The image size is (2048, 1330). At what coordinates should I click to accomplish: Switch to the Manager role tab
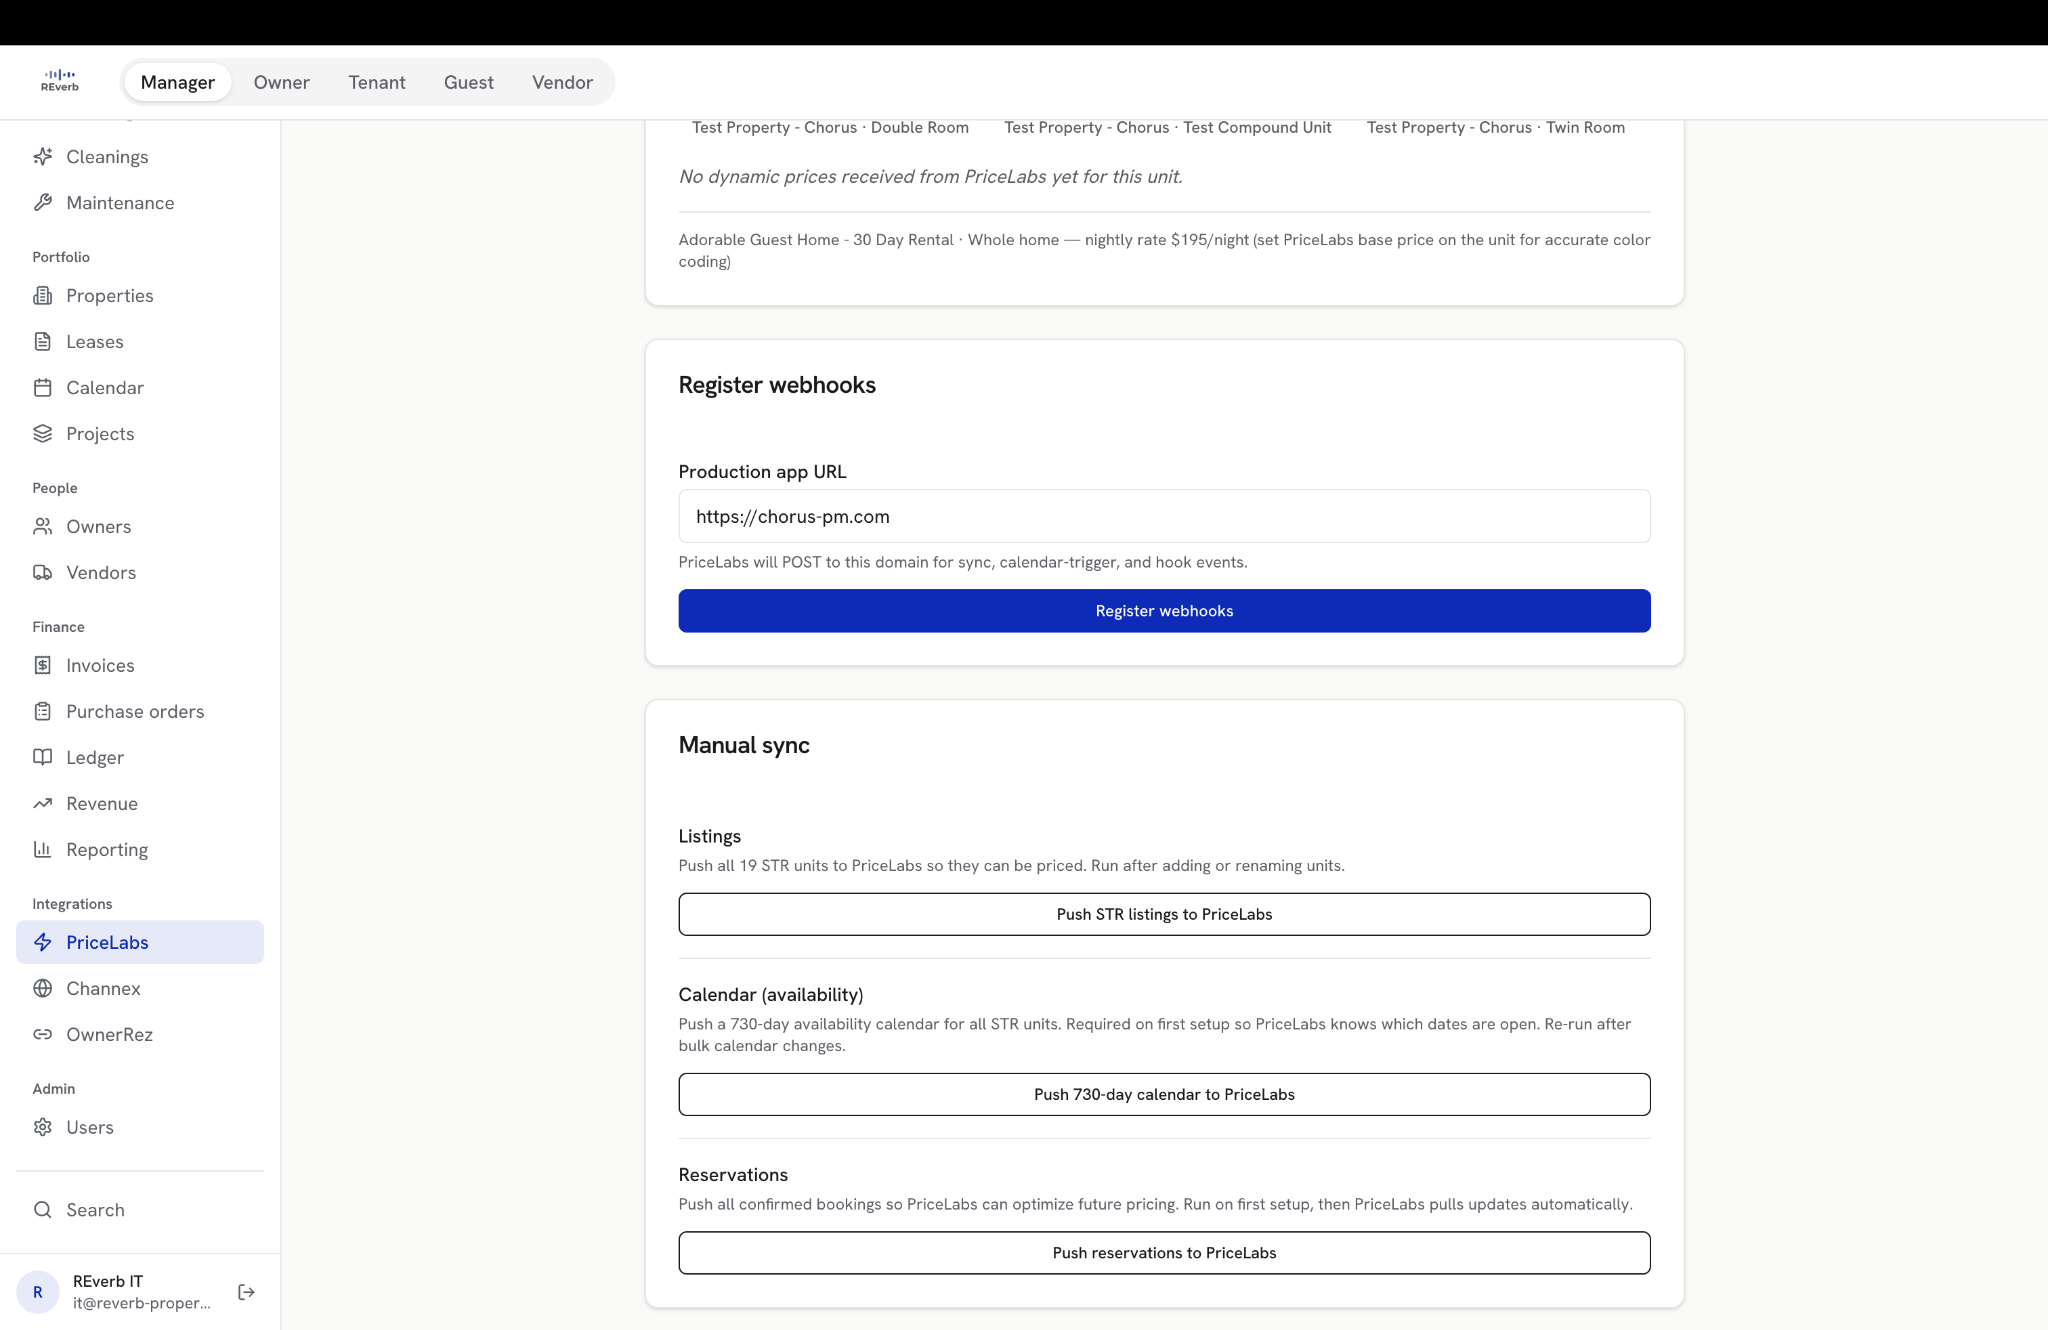click(178, 82)
